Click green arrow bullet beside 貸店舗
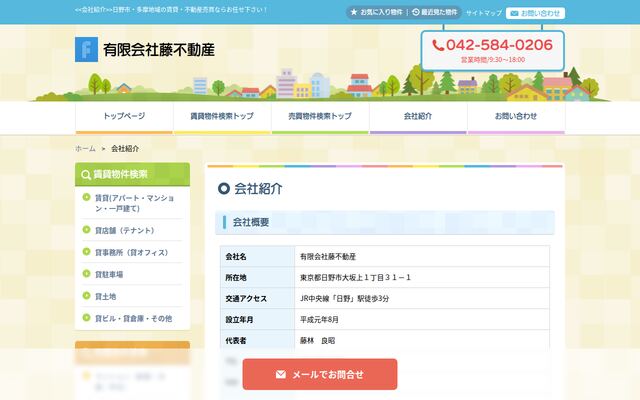 point(87,229)
